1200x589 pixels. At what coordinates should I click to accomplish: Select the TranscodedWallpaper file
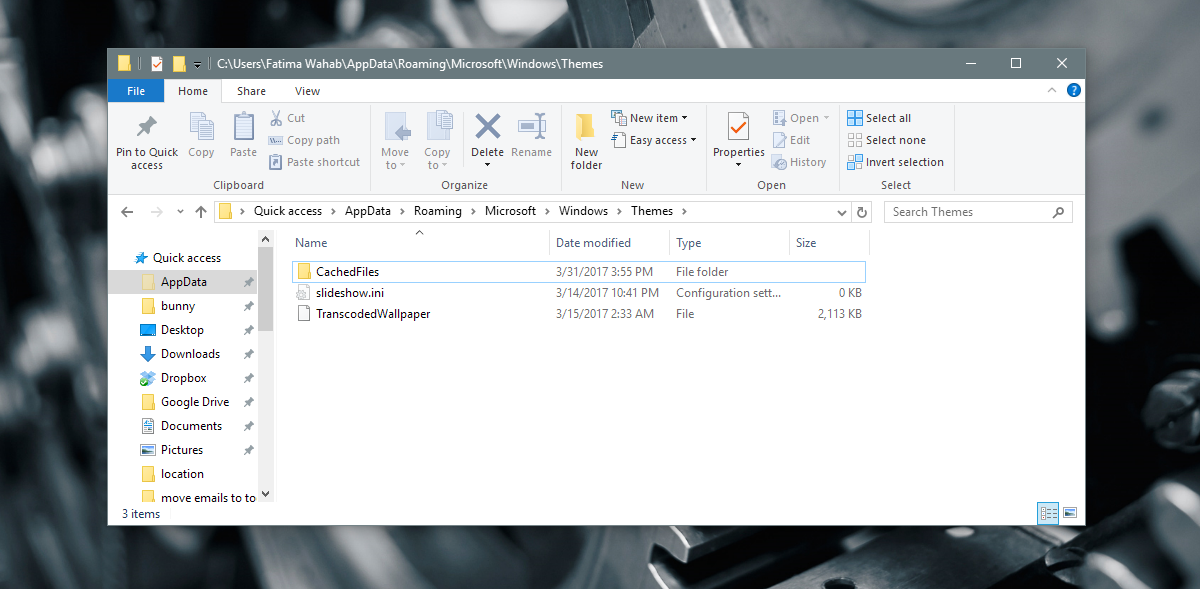pos(579,314)
